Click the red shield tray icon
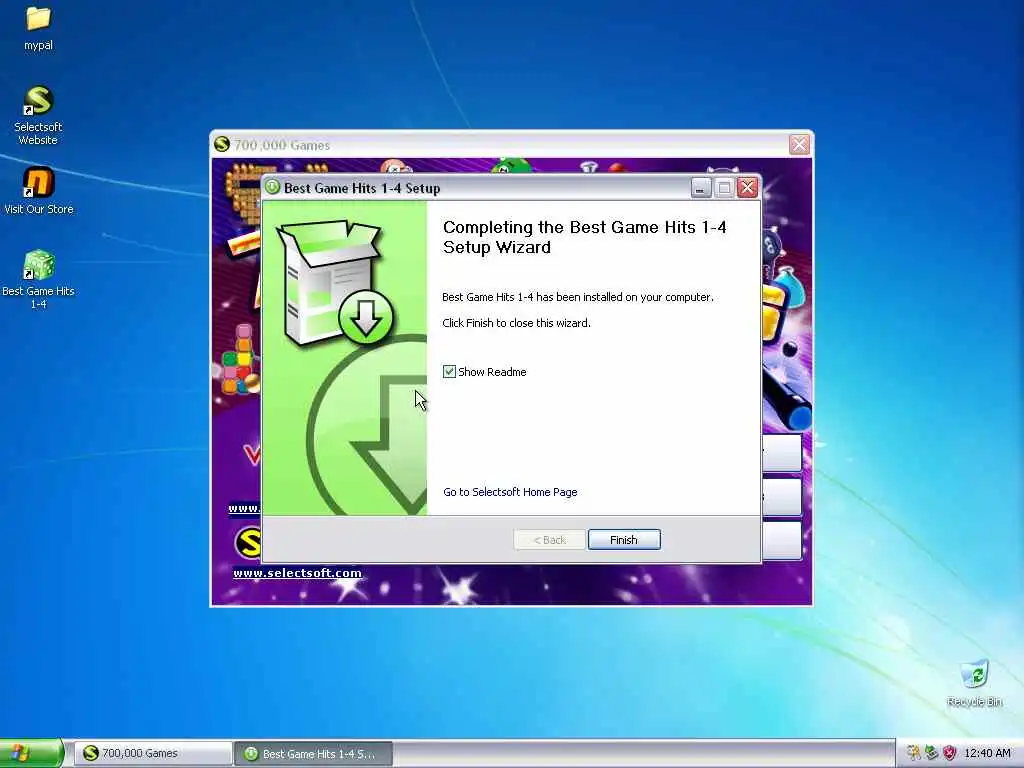The height and width of the screenshot is (768, 1024). [x=950, y=753]
